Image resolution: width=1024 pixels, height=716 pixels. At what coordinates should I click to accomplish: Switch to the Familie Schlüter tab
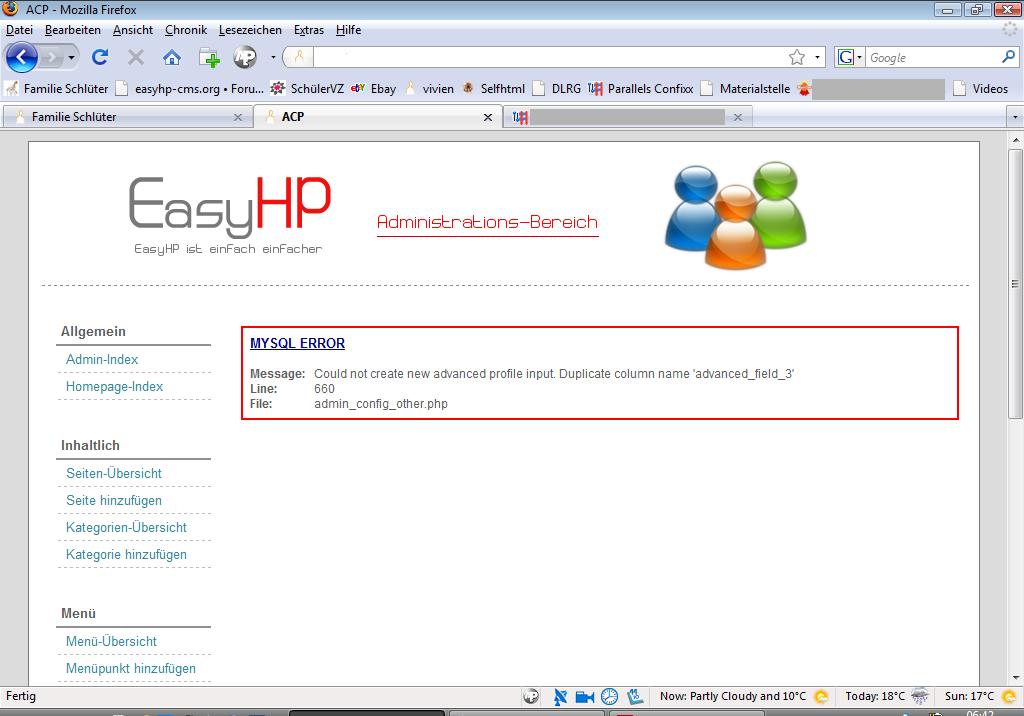[x=74, y=117]
